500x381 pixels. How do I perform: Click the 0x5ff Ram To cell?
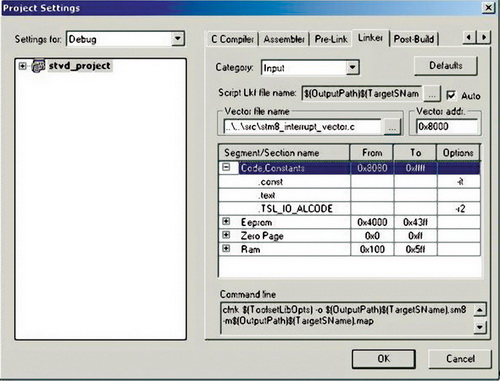point(415,249)
